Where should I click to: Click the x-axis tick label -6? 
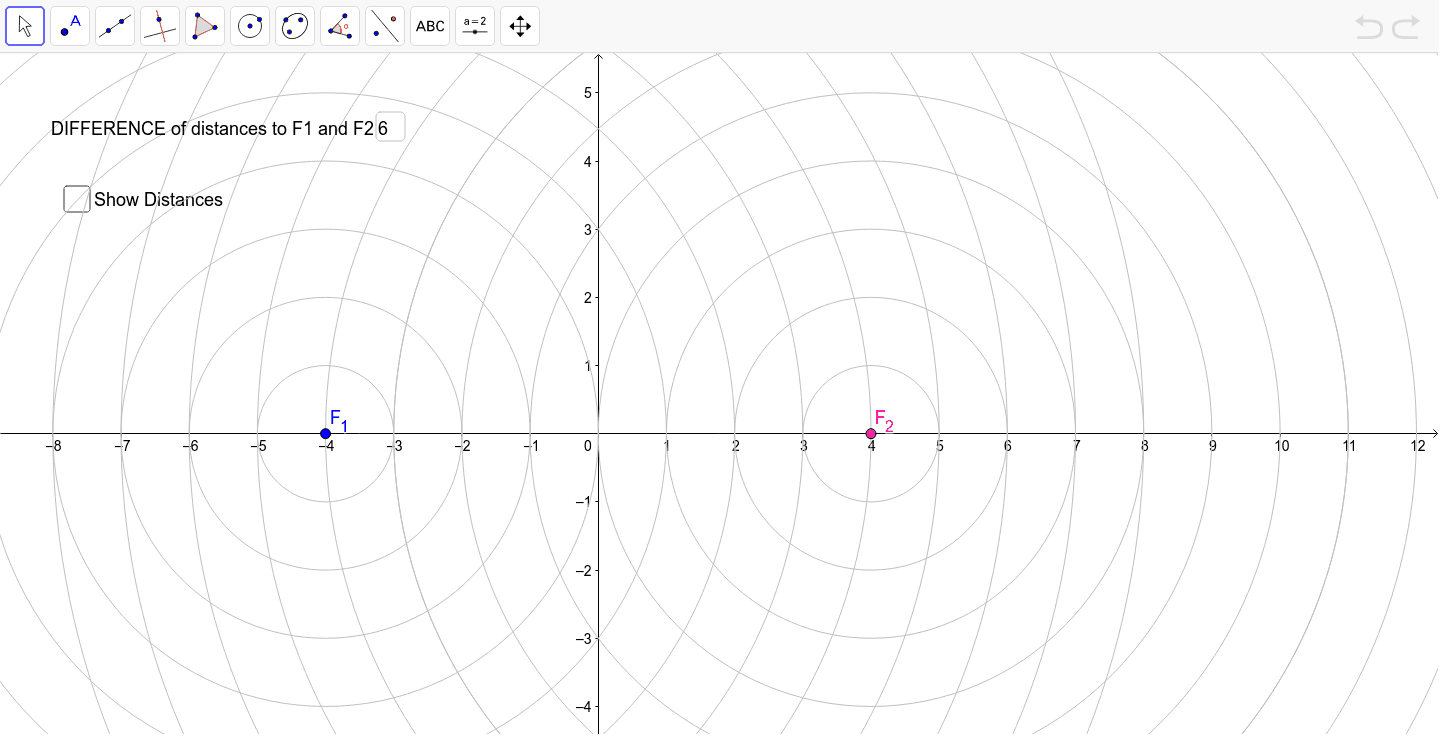189,446
